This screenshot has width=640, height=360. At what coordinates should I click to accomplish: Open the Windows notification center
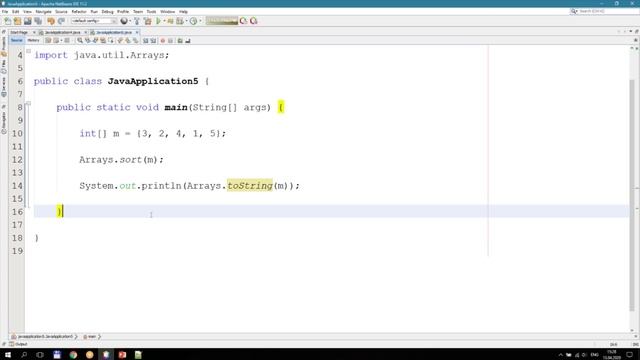pos(630,355)
